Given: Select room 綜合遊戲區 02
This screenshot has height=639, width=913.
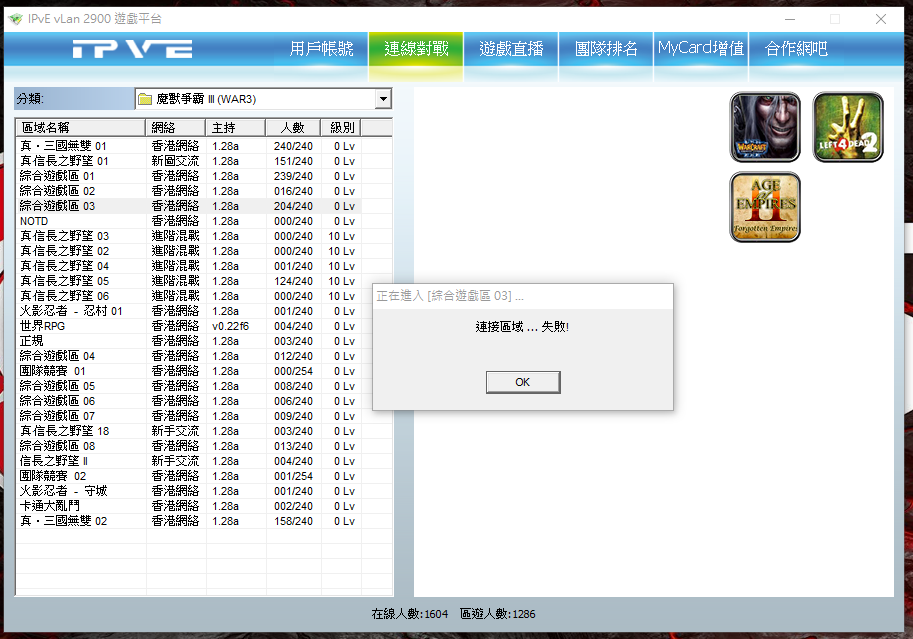Looking at the screenshot, I should [189, 191].
